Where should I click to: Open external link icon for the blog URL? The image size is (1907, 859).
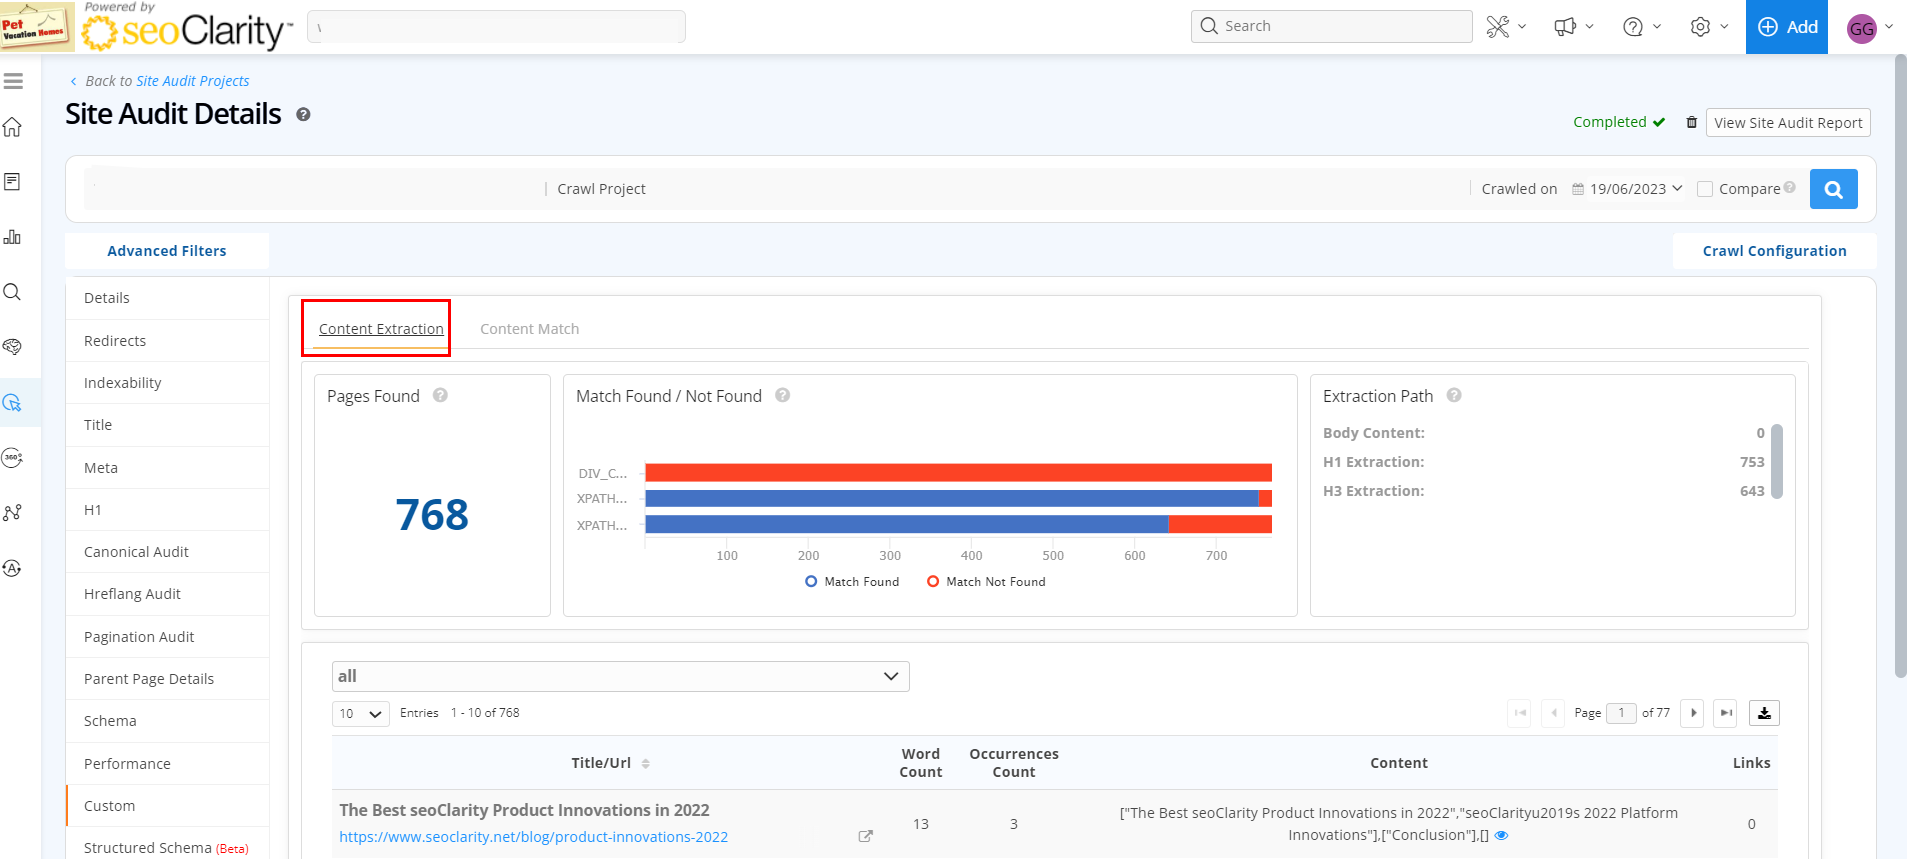[865, 836]
